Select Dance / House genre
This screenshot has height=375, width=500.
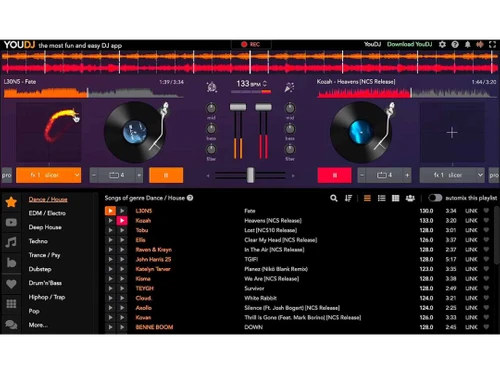click(48, 199)
